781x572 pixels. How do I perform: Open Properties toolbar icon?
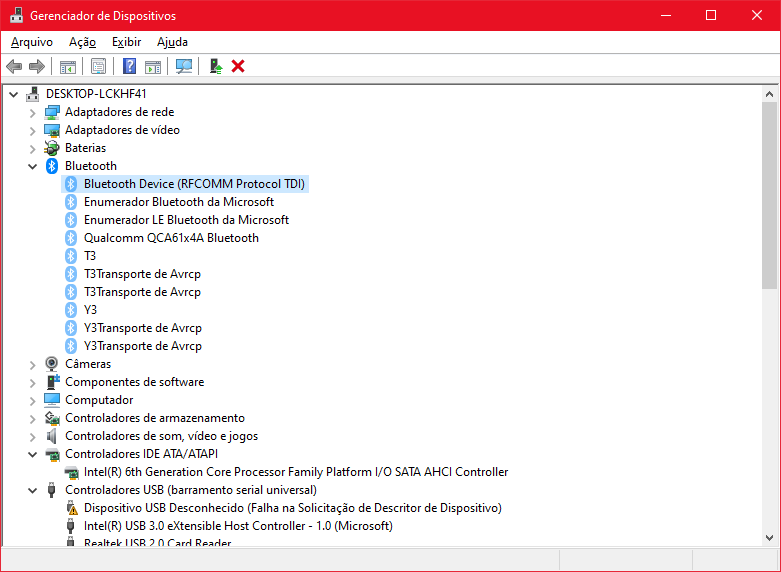pos(98,66)
